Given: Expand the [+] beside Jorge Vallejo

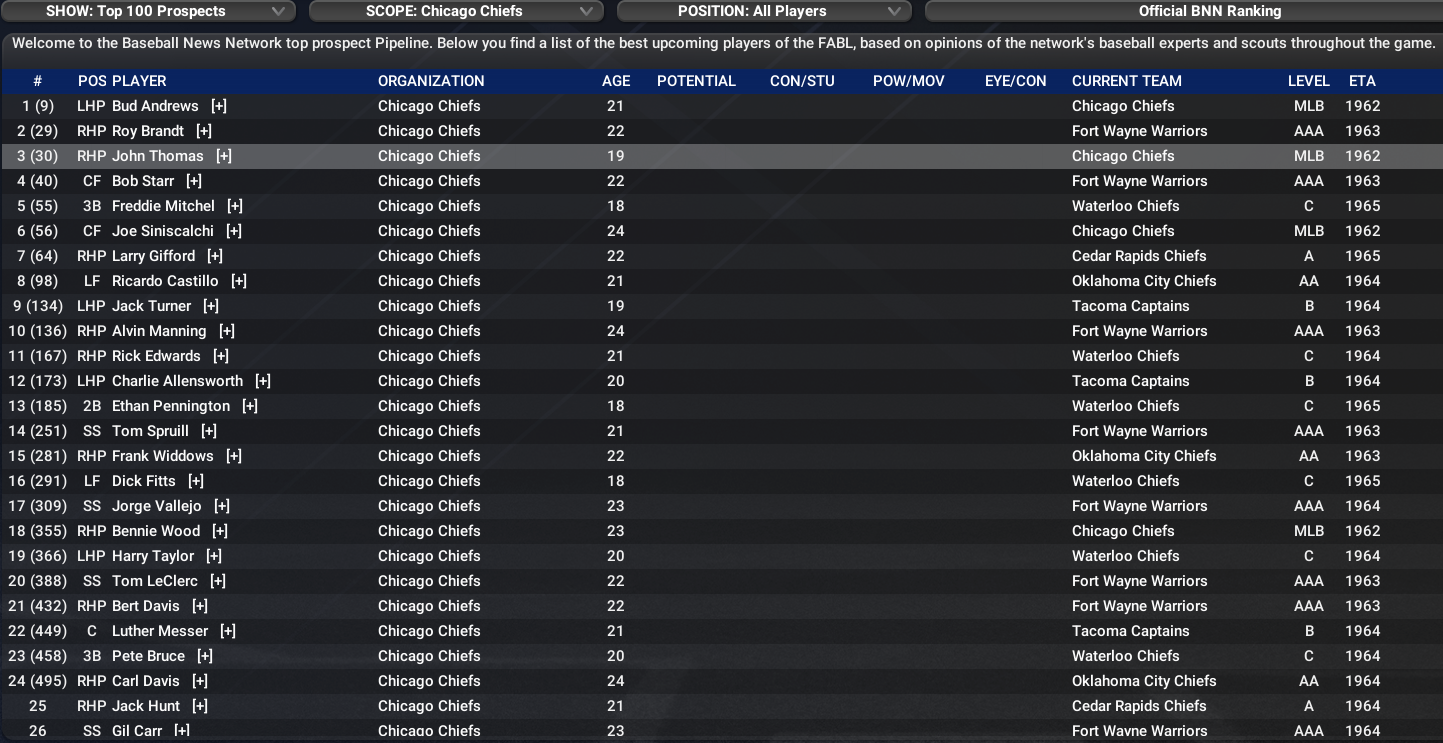Looking at the screenshot, I should 222,506.
